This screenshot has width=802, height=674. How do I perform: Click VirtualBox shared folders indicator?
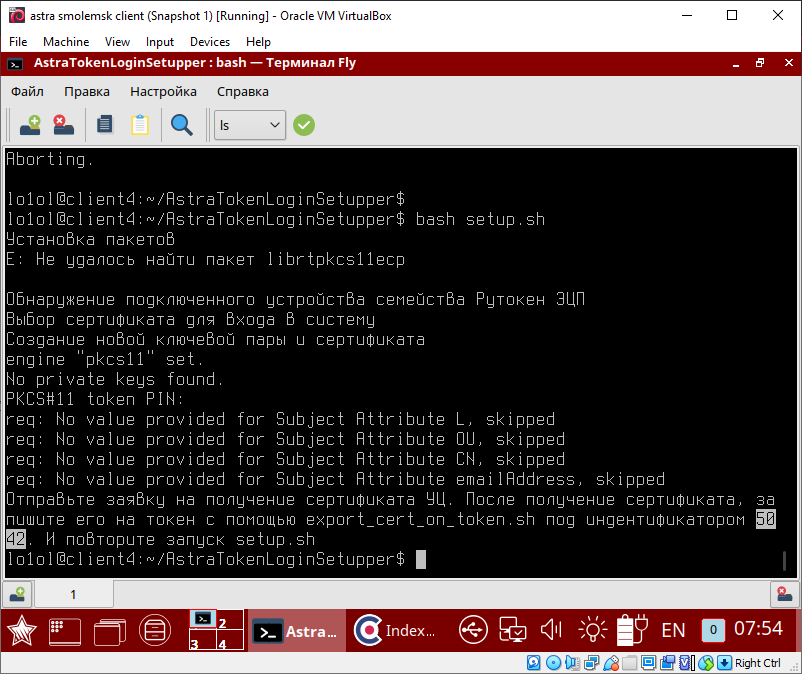click(x=630, y=663)
